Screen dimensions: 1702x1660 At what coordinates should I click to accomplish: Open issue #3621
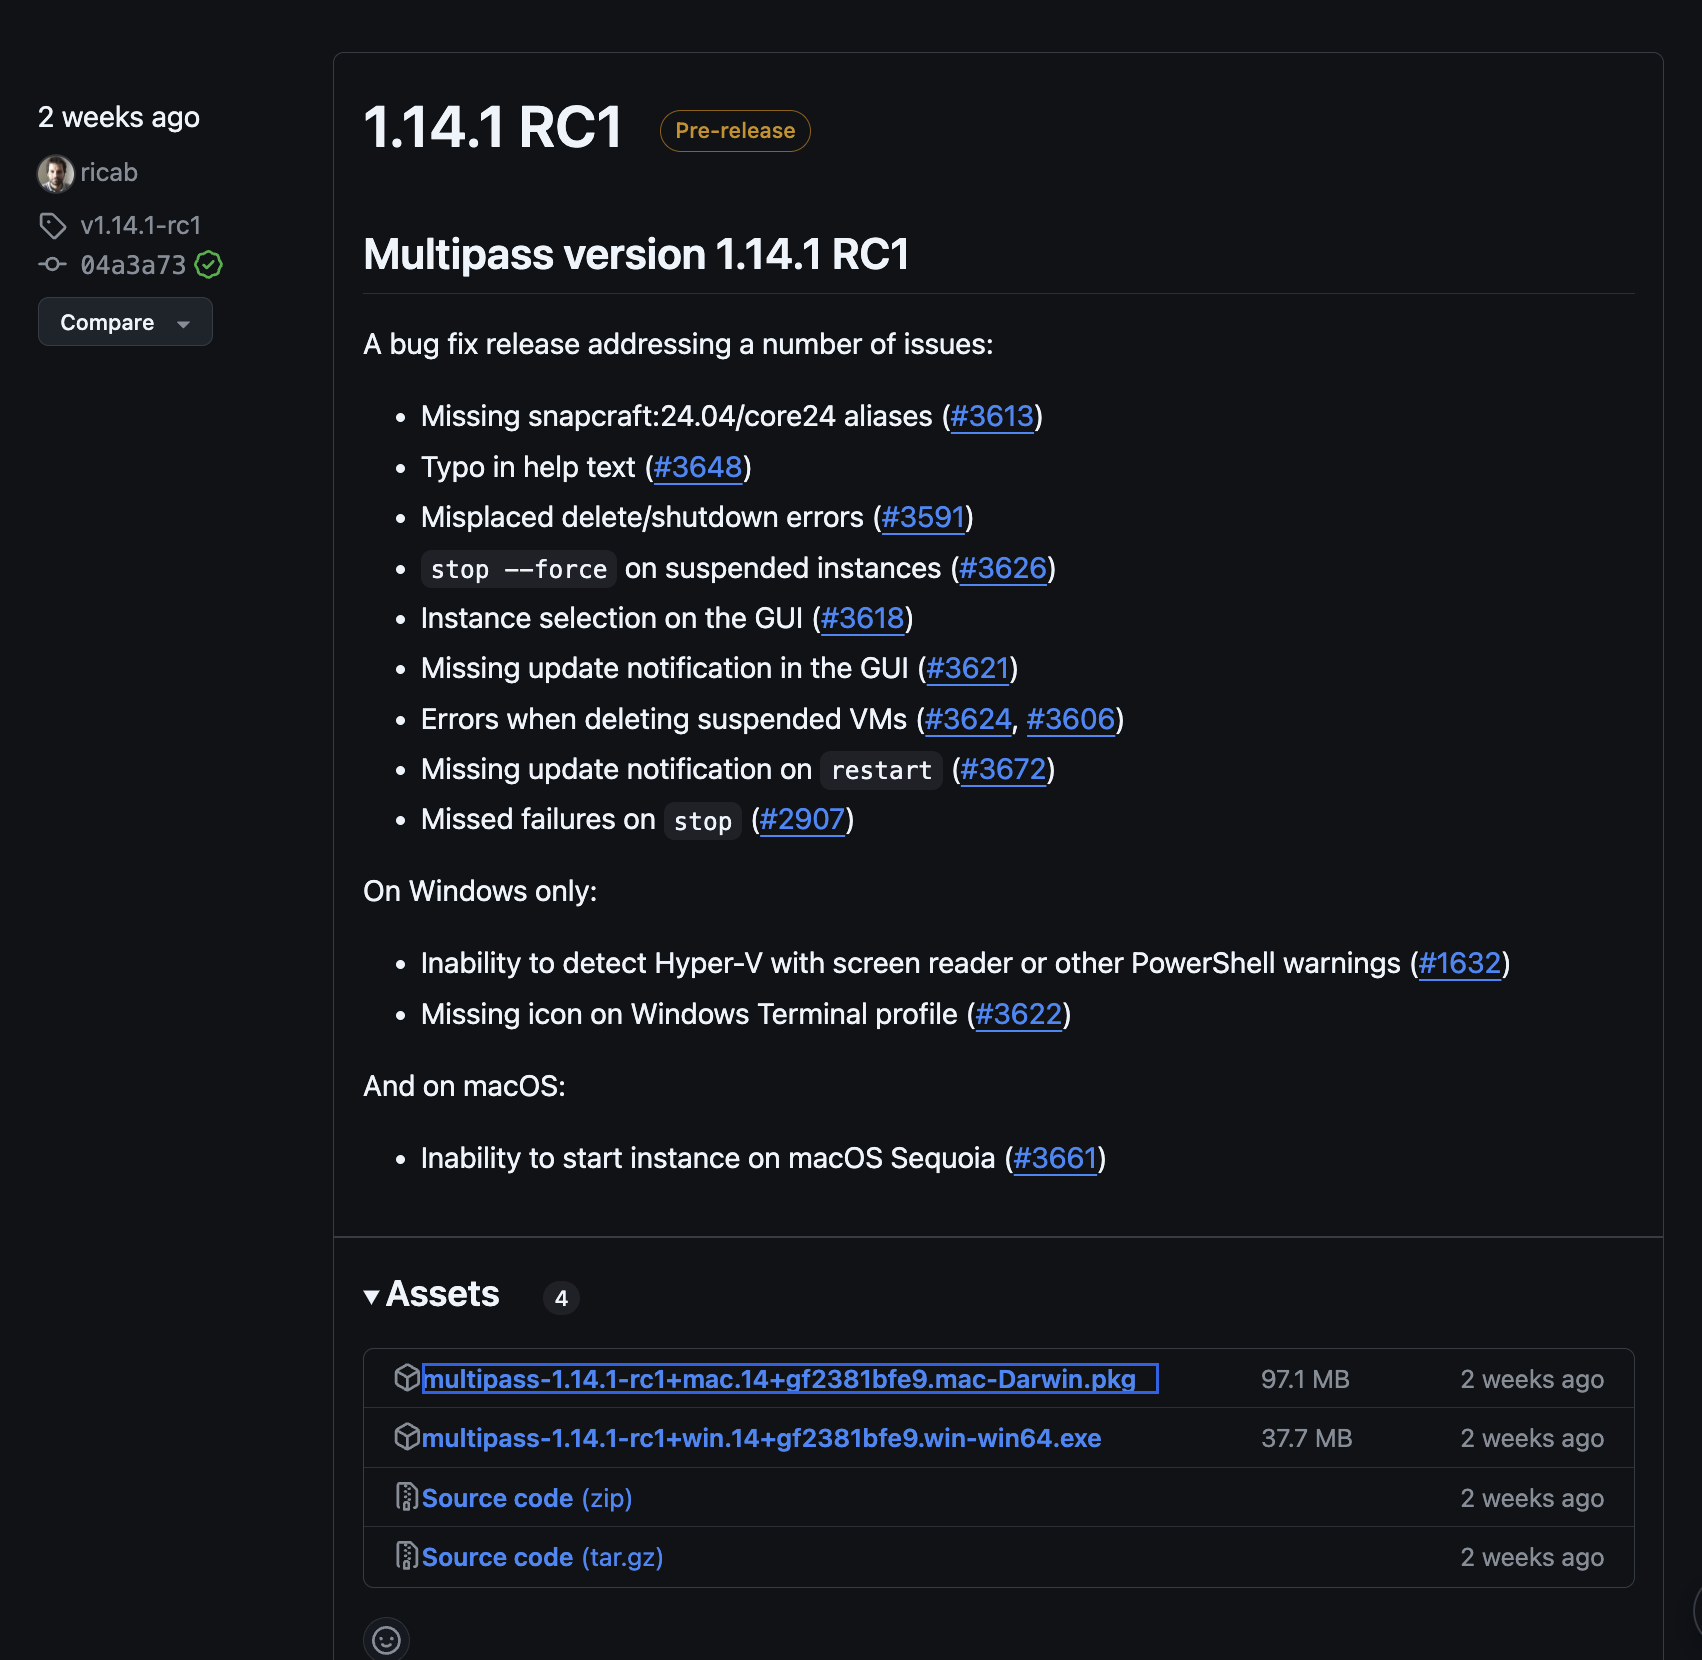(968, 668)
